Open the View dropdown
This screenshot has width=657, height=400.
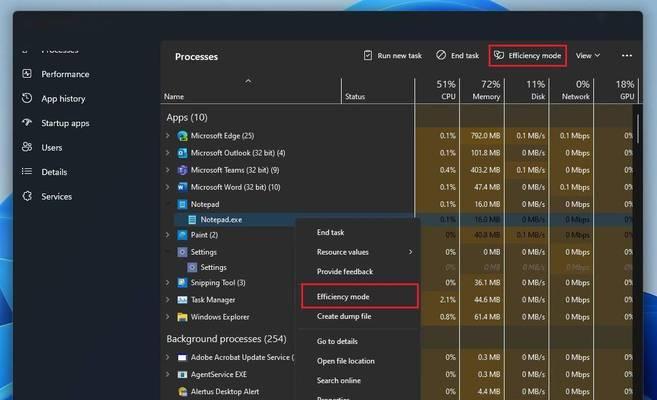point(588,55)
